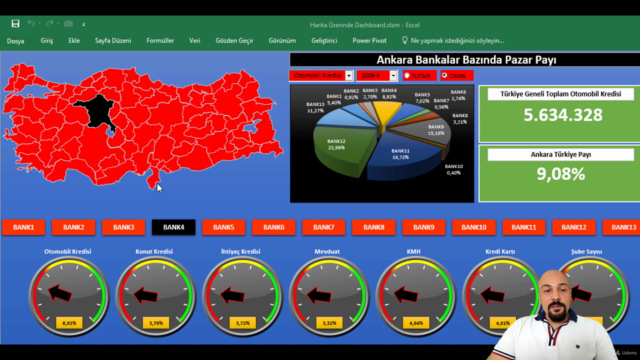Click the KMH gauge
Screen dimensions: 640x360
416,297
